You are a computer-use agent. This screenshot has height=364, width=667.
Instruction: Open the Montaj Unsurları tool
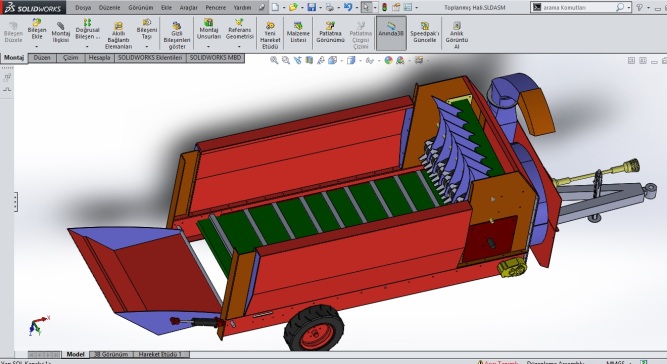(x=208, y=29)
